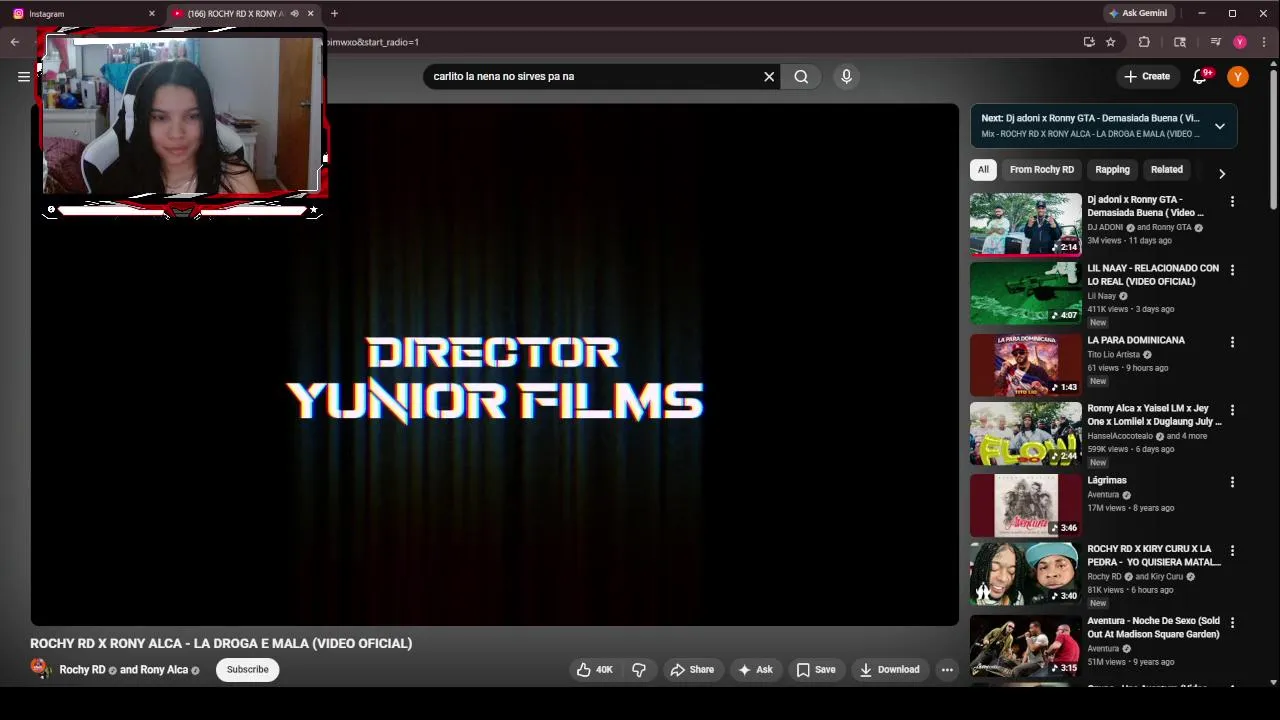Expand the Next mix playlist panel
The height and width of the screenshot is (720, 1280).
click(1220, 126)
